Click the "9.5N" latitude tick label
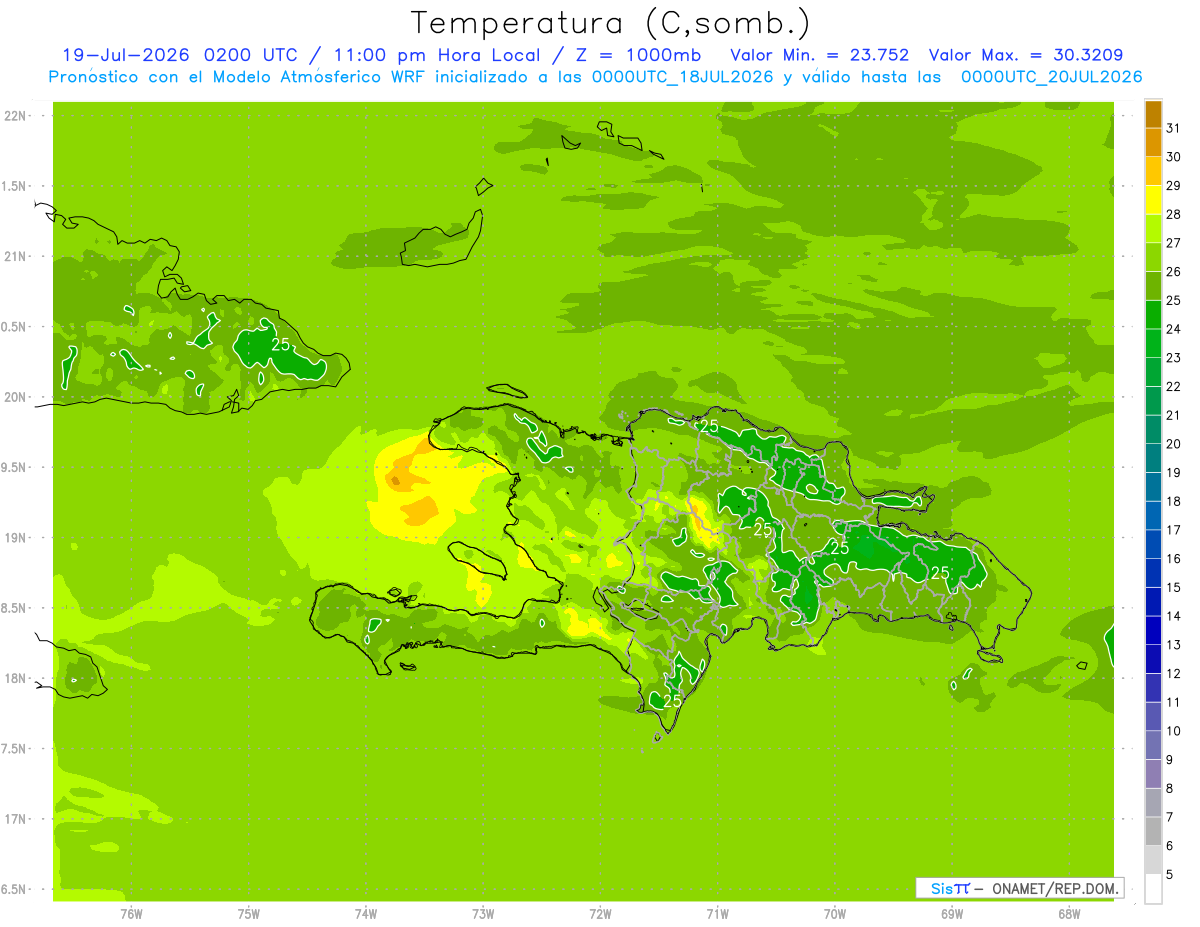 pyautogui.click(x=15, y=468)
